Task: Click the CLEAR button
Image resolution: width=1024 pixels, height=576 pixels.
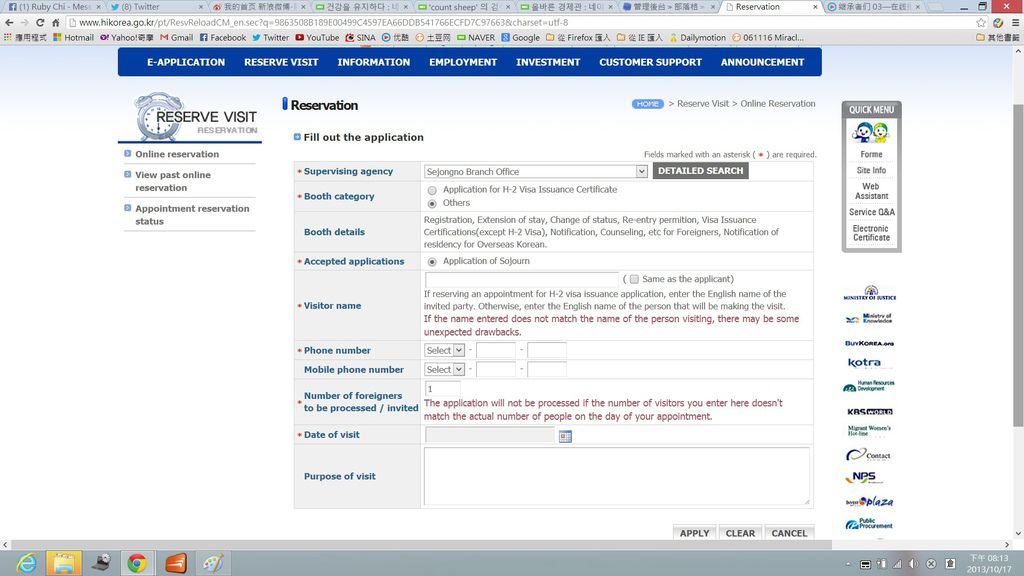Action: (x=740, y=533)
